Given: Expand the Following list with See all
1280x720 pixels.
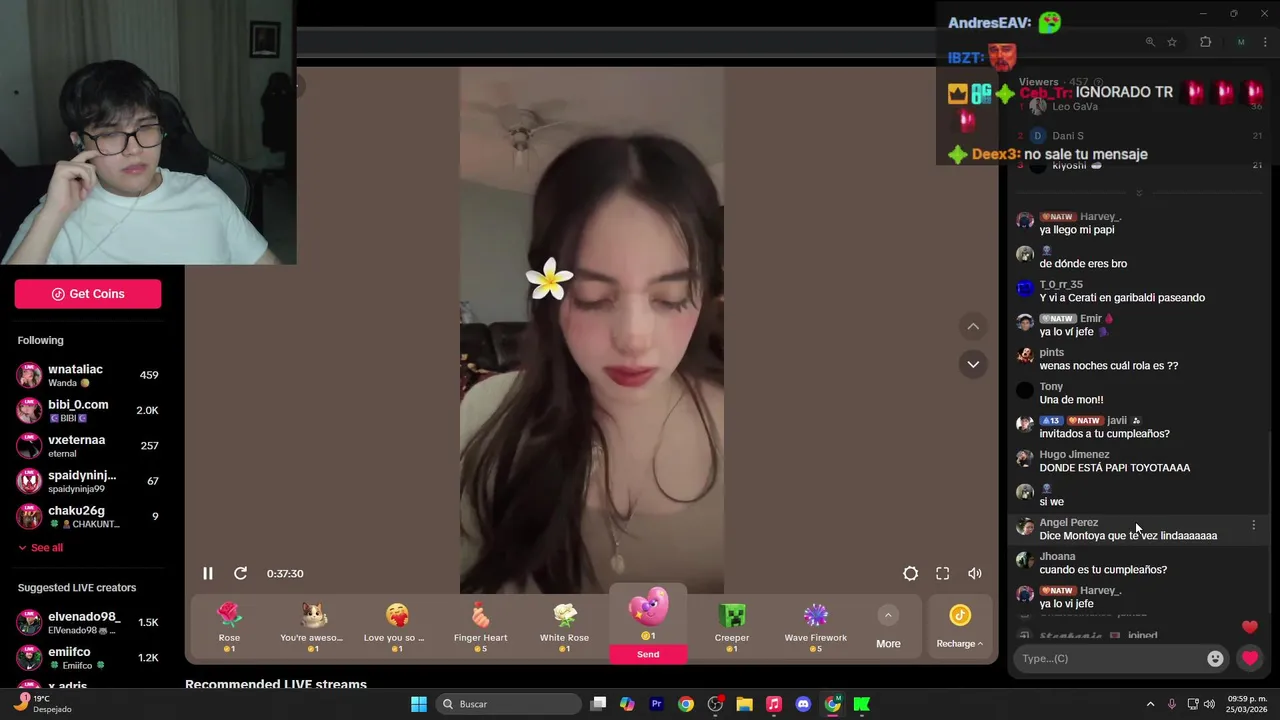Looking at the screenshot, I should (40, 548).
